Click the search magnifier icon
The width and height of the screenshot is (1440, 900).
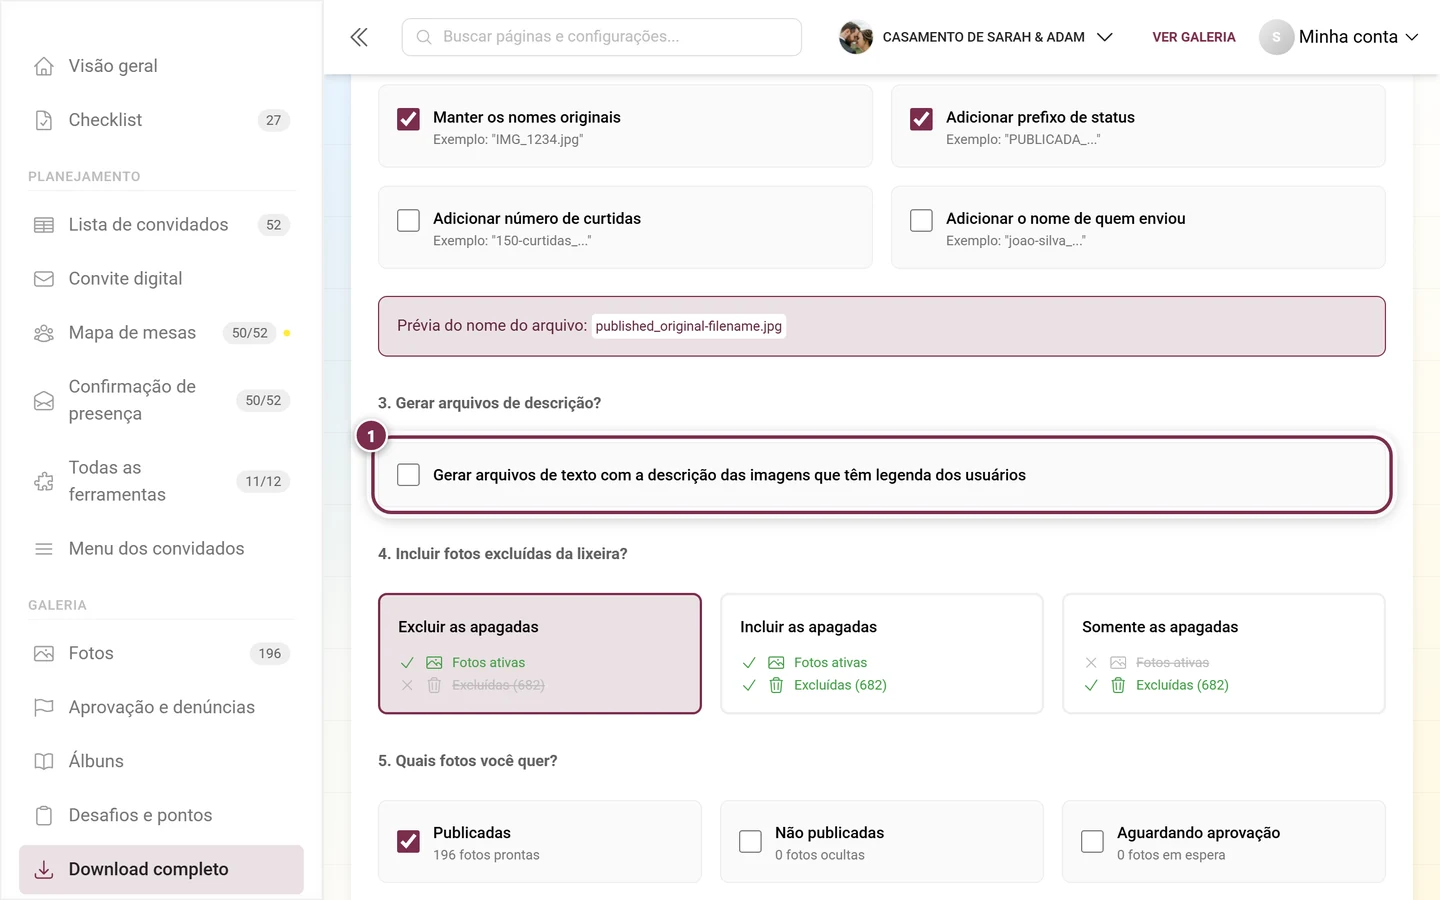(424, 37)
